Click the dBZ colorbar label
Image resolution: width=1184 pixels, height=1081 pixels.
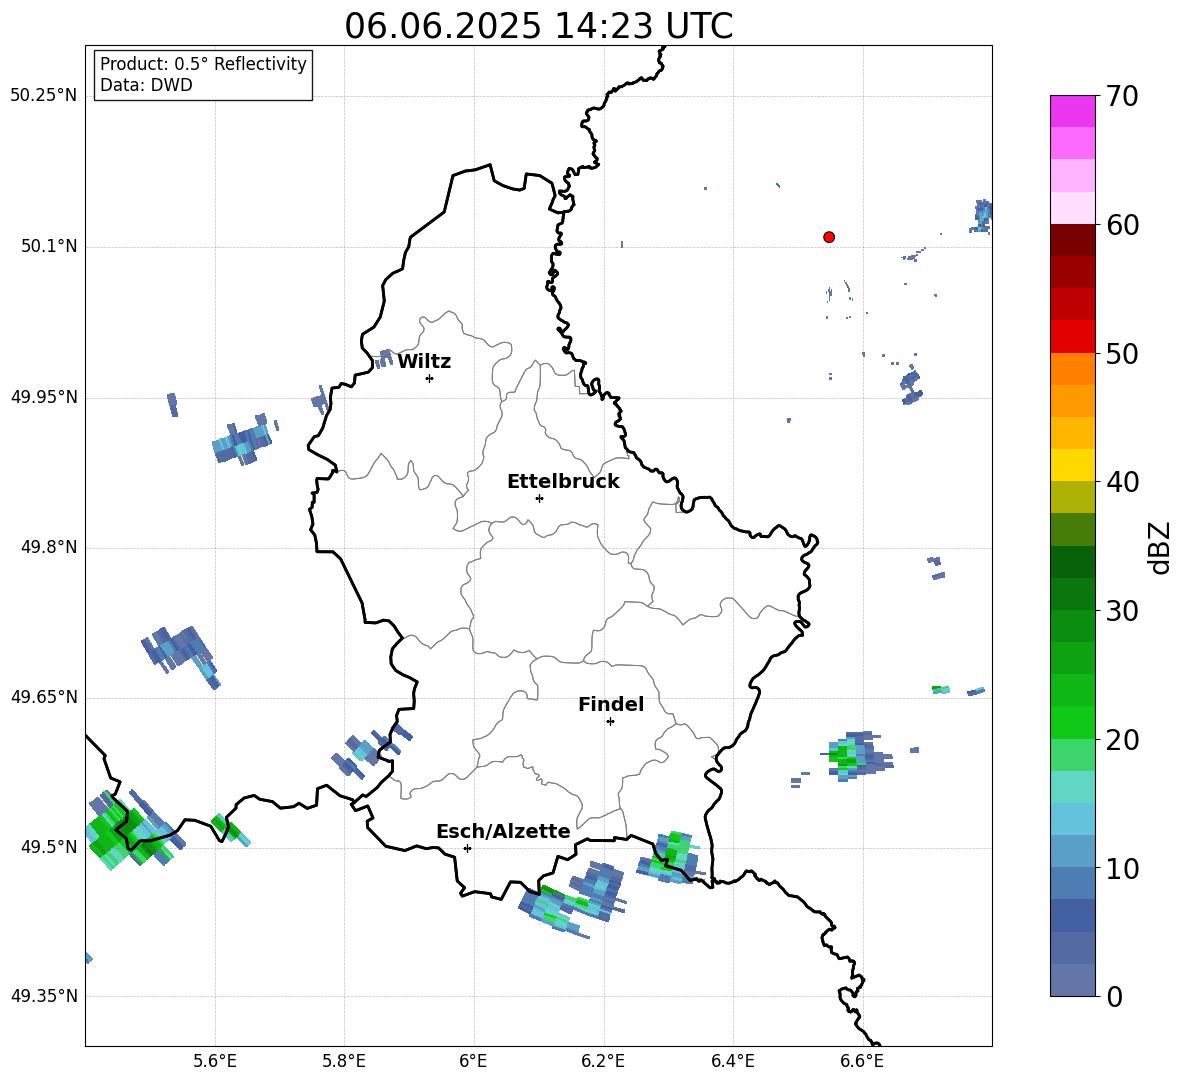click(x=1159, y=547)
